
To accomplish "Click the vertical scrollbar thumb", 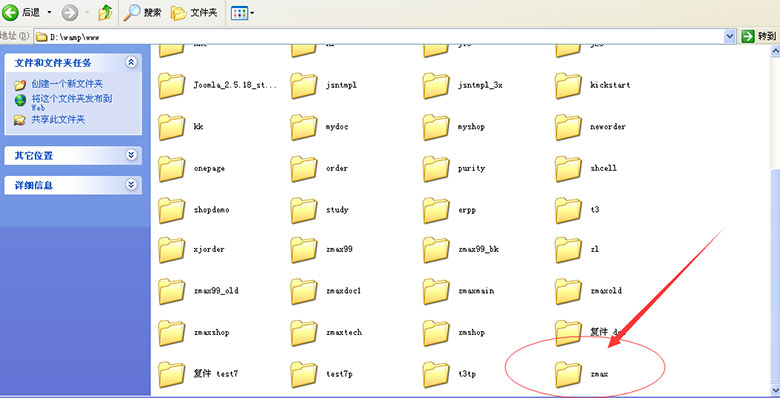I will 775,276.
